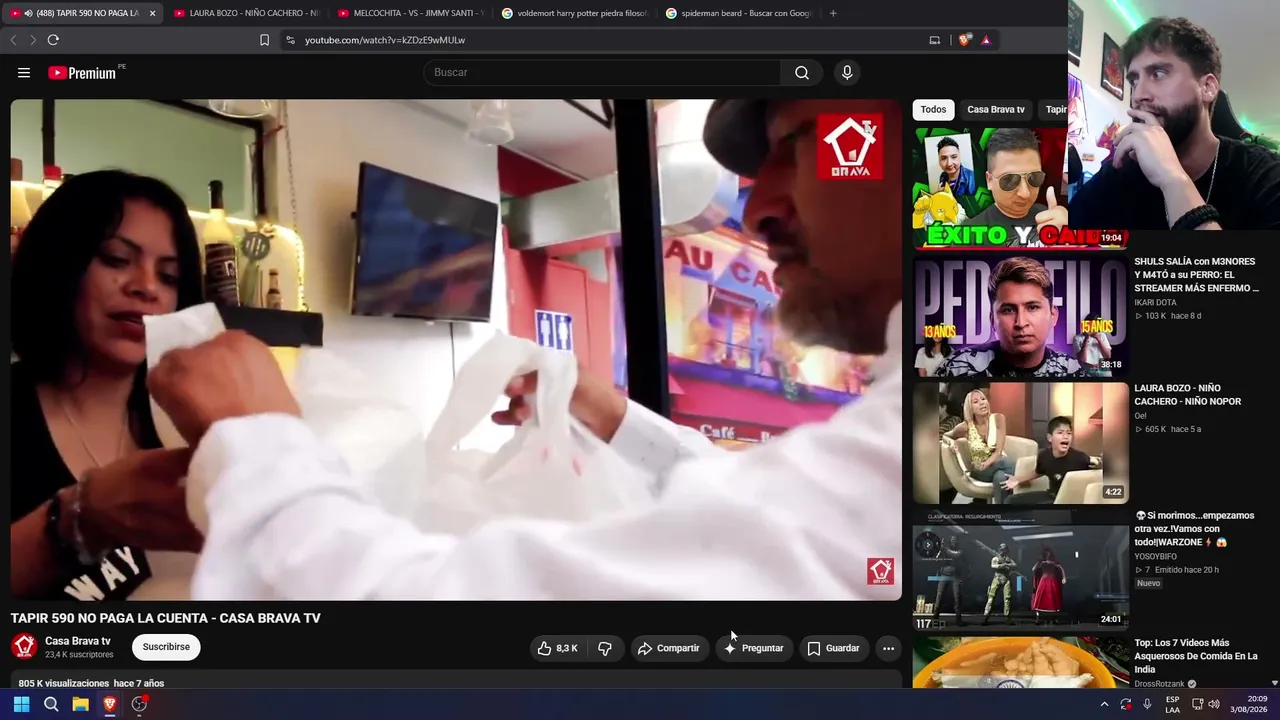Click the address bar URL
The image size is (1280, 720).
385,40
